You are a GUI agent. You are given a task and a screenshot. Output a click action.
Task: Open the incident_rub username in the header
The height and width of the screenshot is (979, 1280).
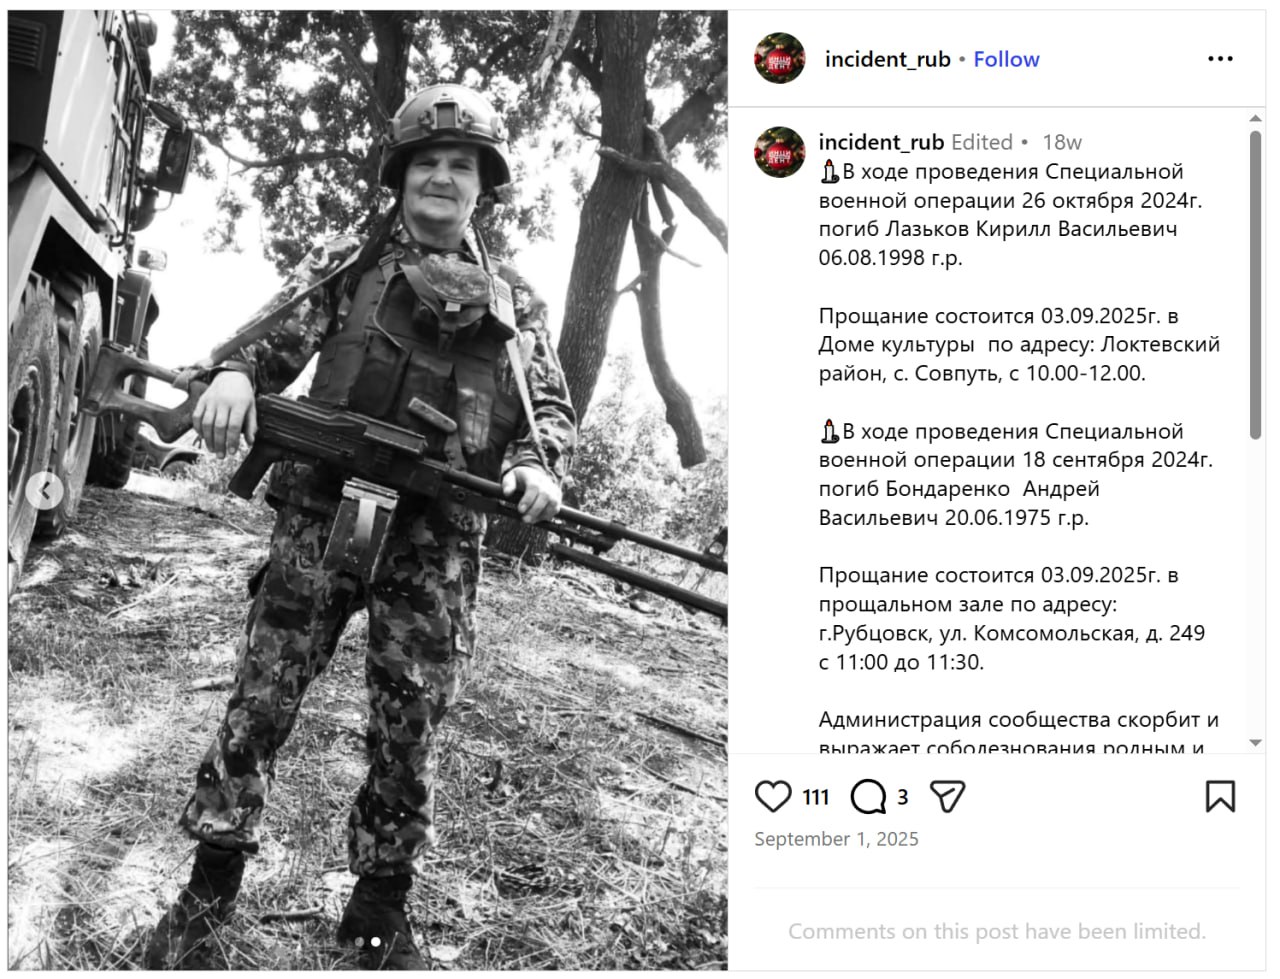coord(887,59)
